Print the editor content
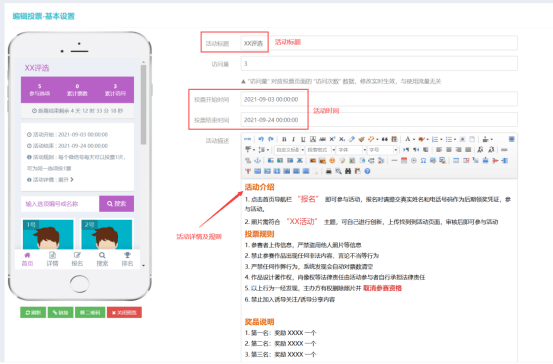The width and height of the screenshot is (553, 364). tap(328, 171)
